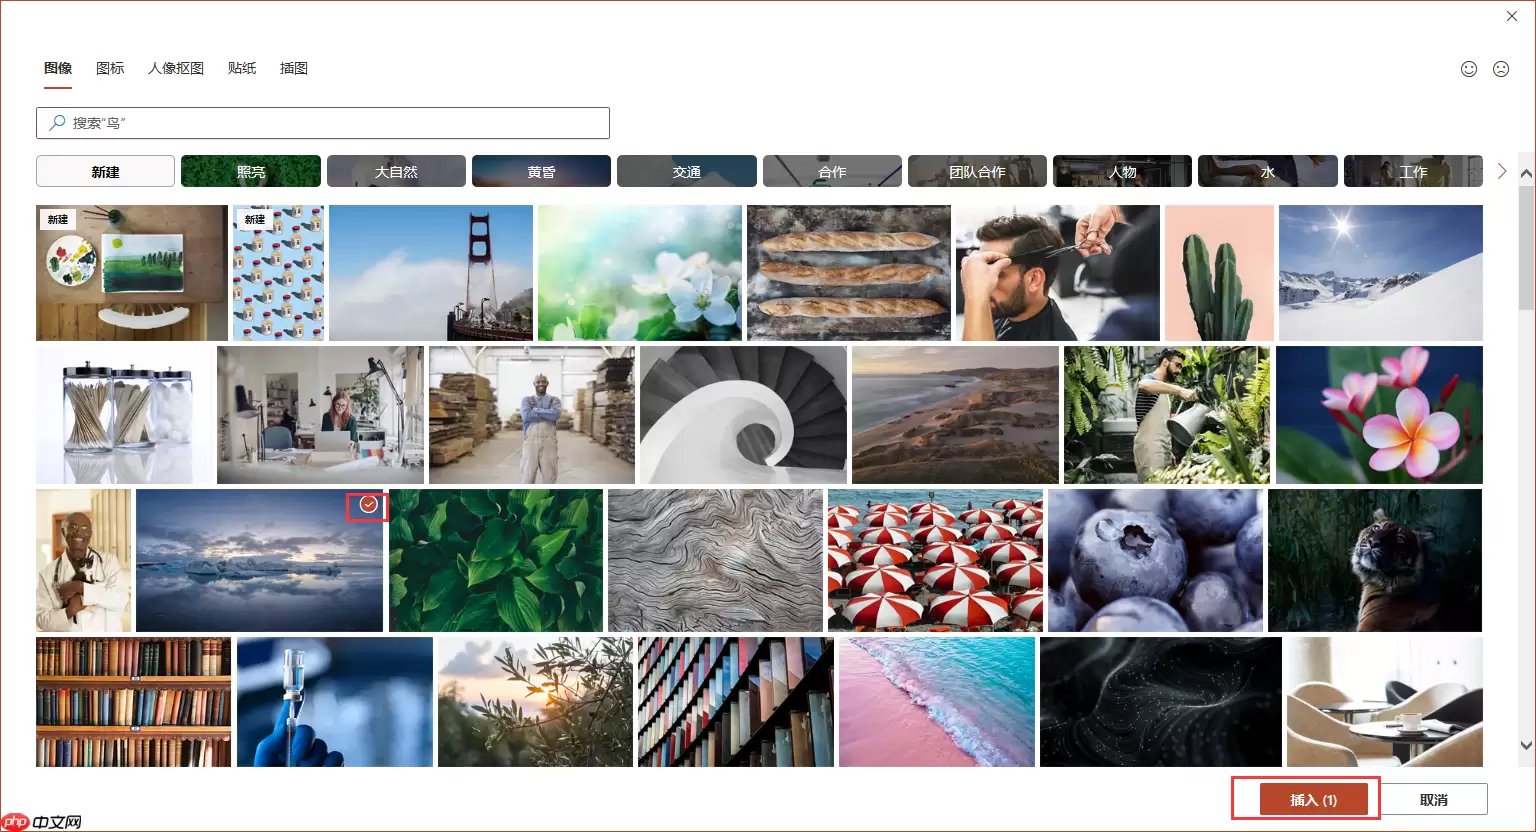Click scrollbar down arrow

[x=1526, y=745]
